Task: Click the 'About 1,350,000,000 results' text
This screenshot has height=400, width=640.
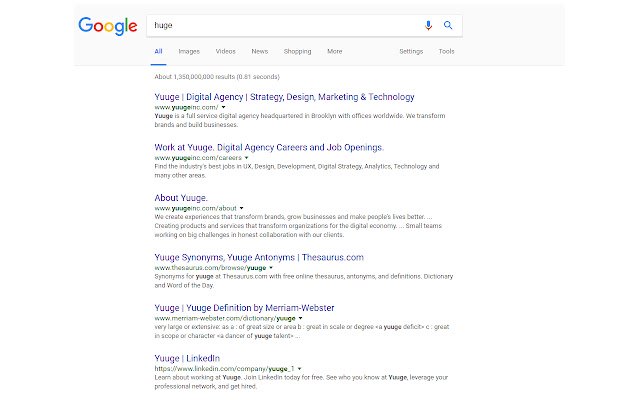Action: click(x=217, y=77)
